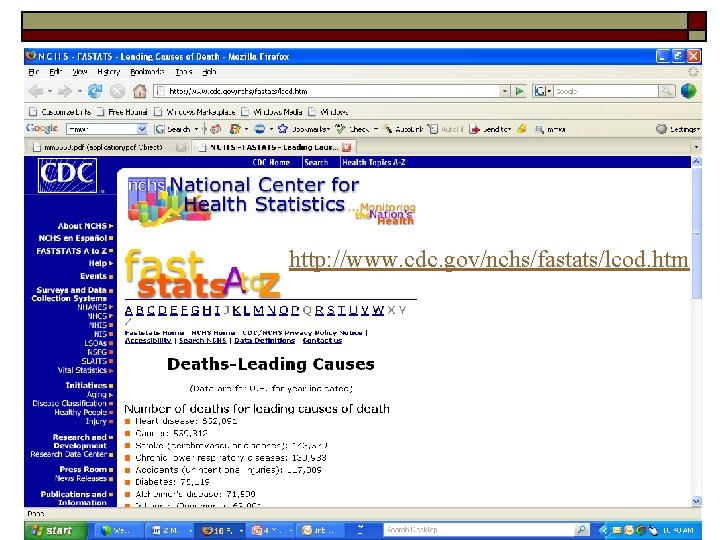Open the Help menu

tap(209, 72)
